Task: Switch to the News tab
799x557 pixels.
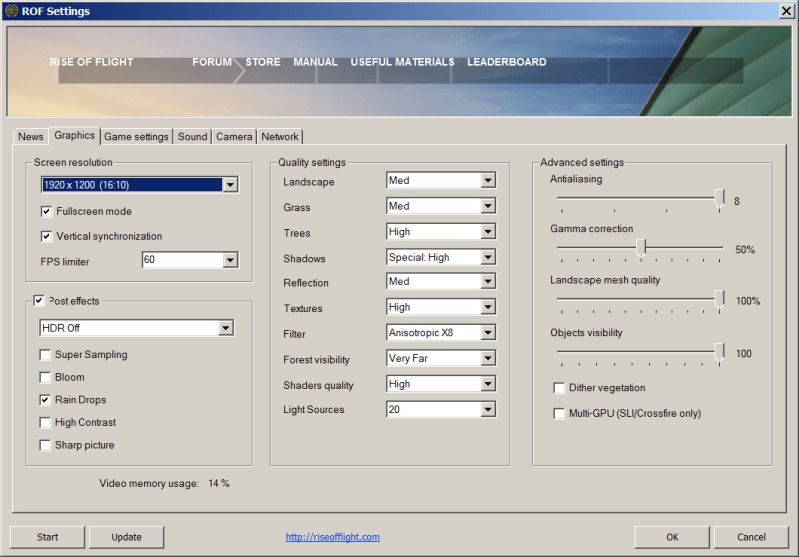Action: 31,137
